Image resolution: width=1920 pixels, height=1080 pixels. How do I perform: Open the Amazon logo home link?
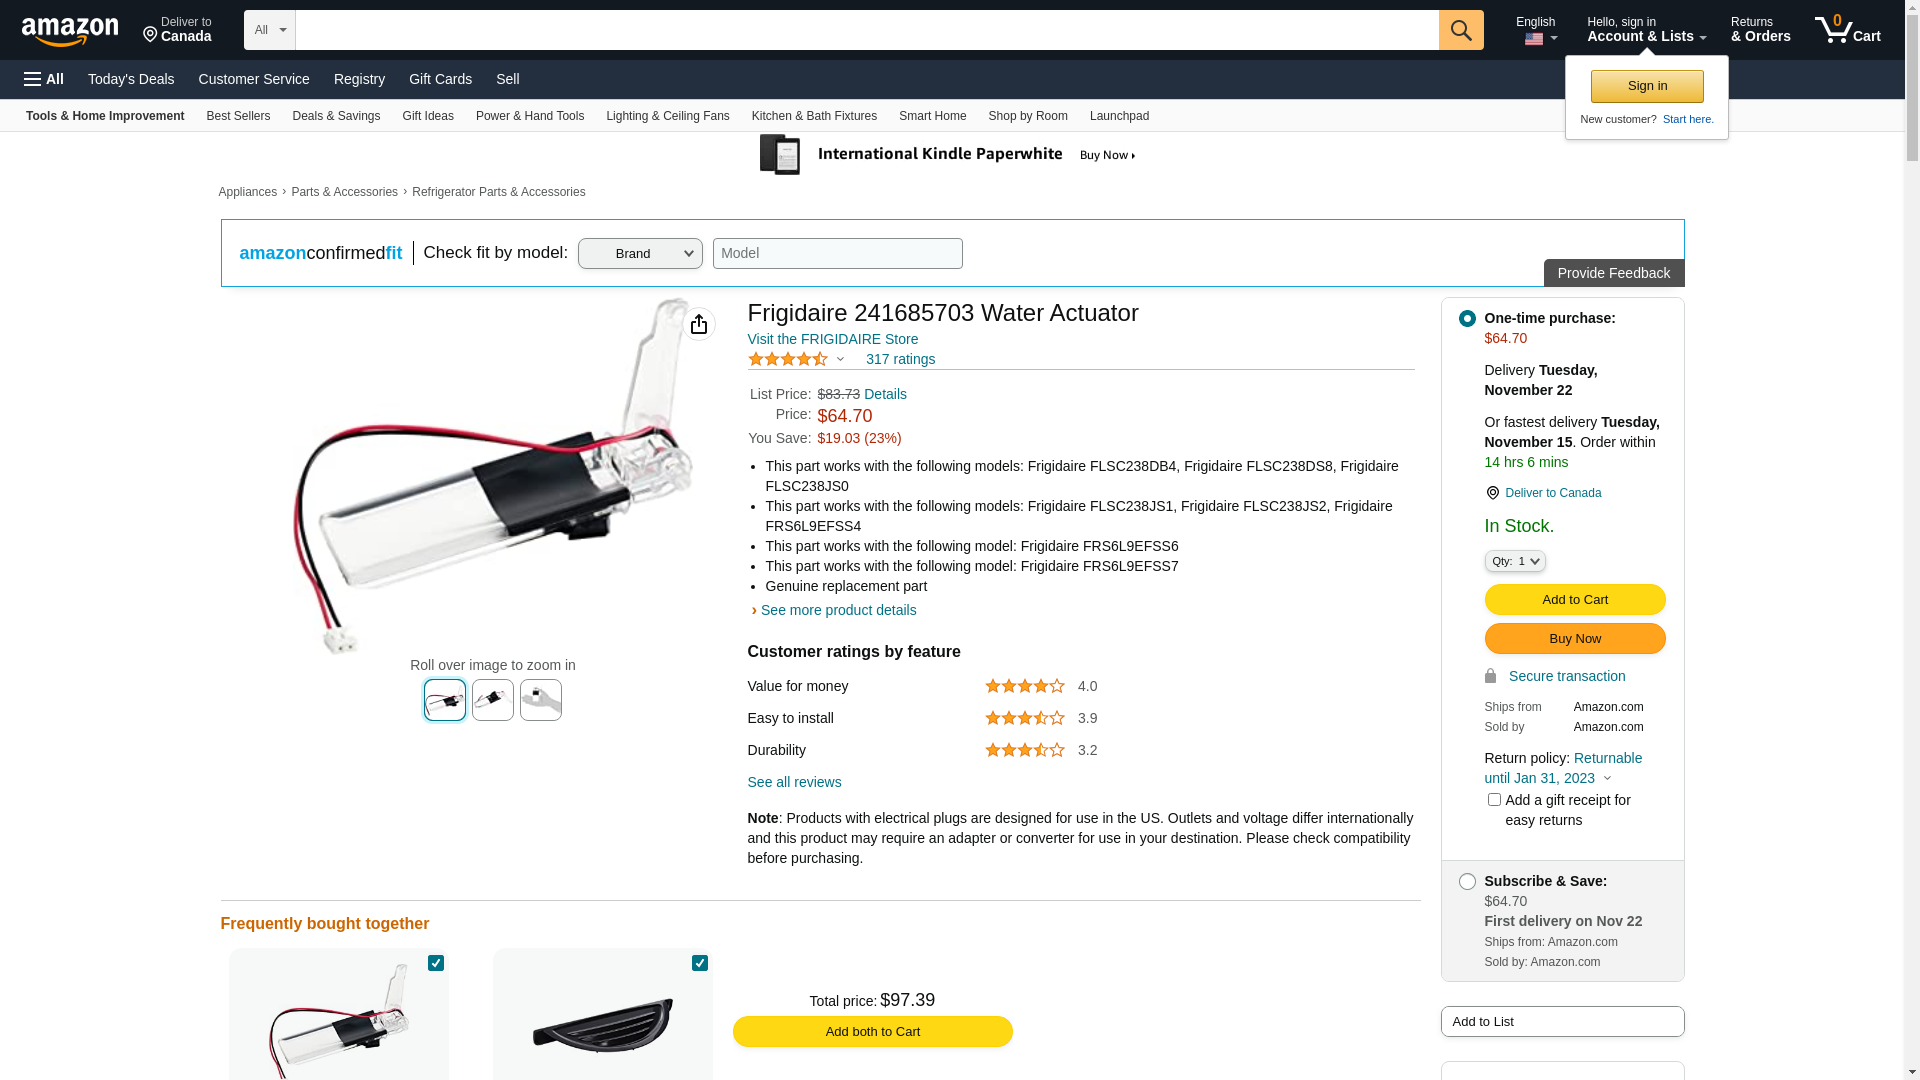(70, 31)
